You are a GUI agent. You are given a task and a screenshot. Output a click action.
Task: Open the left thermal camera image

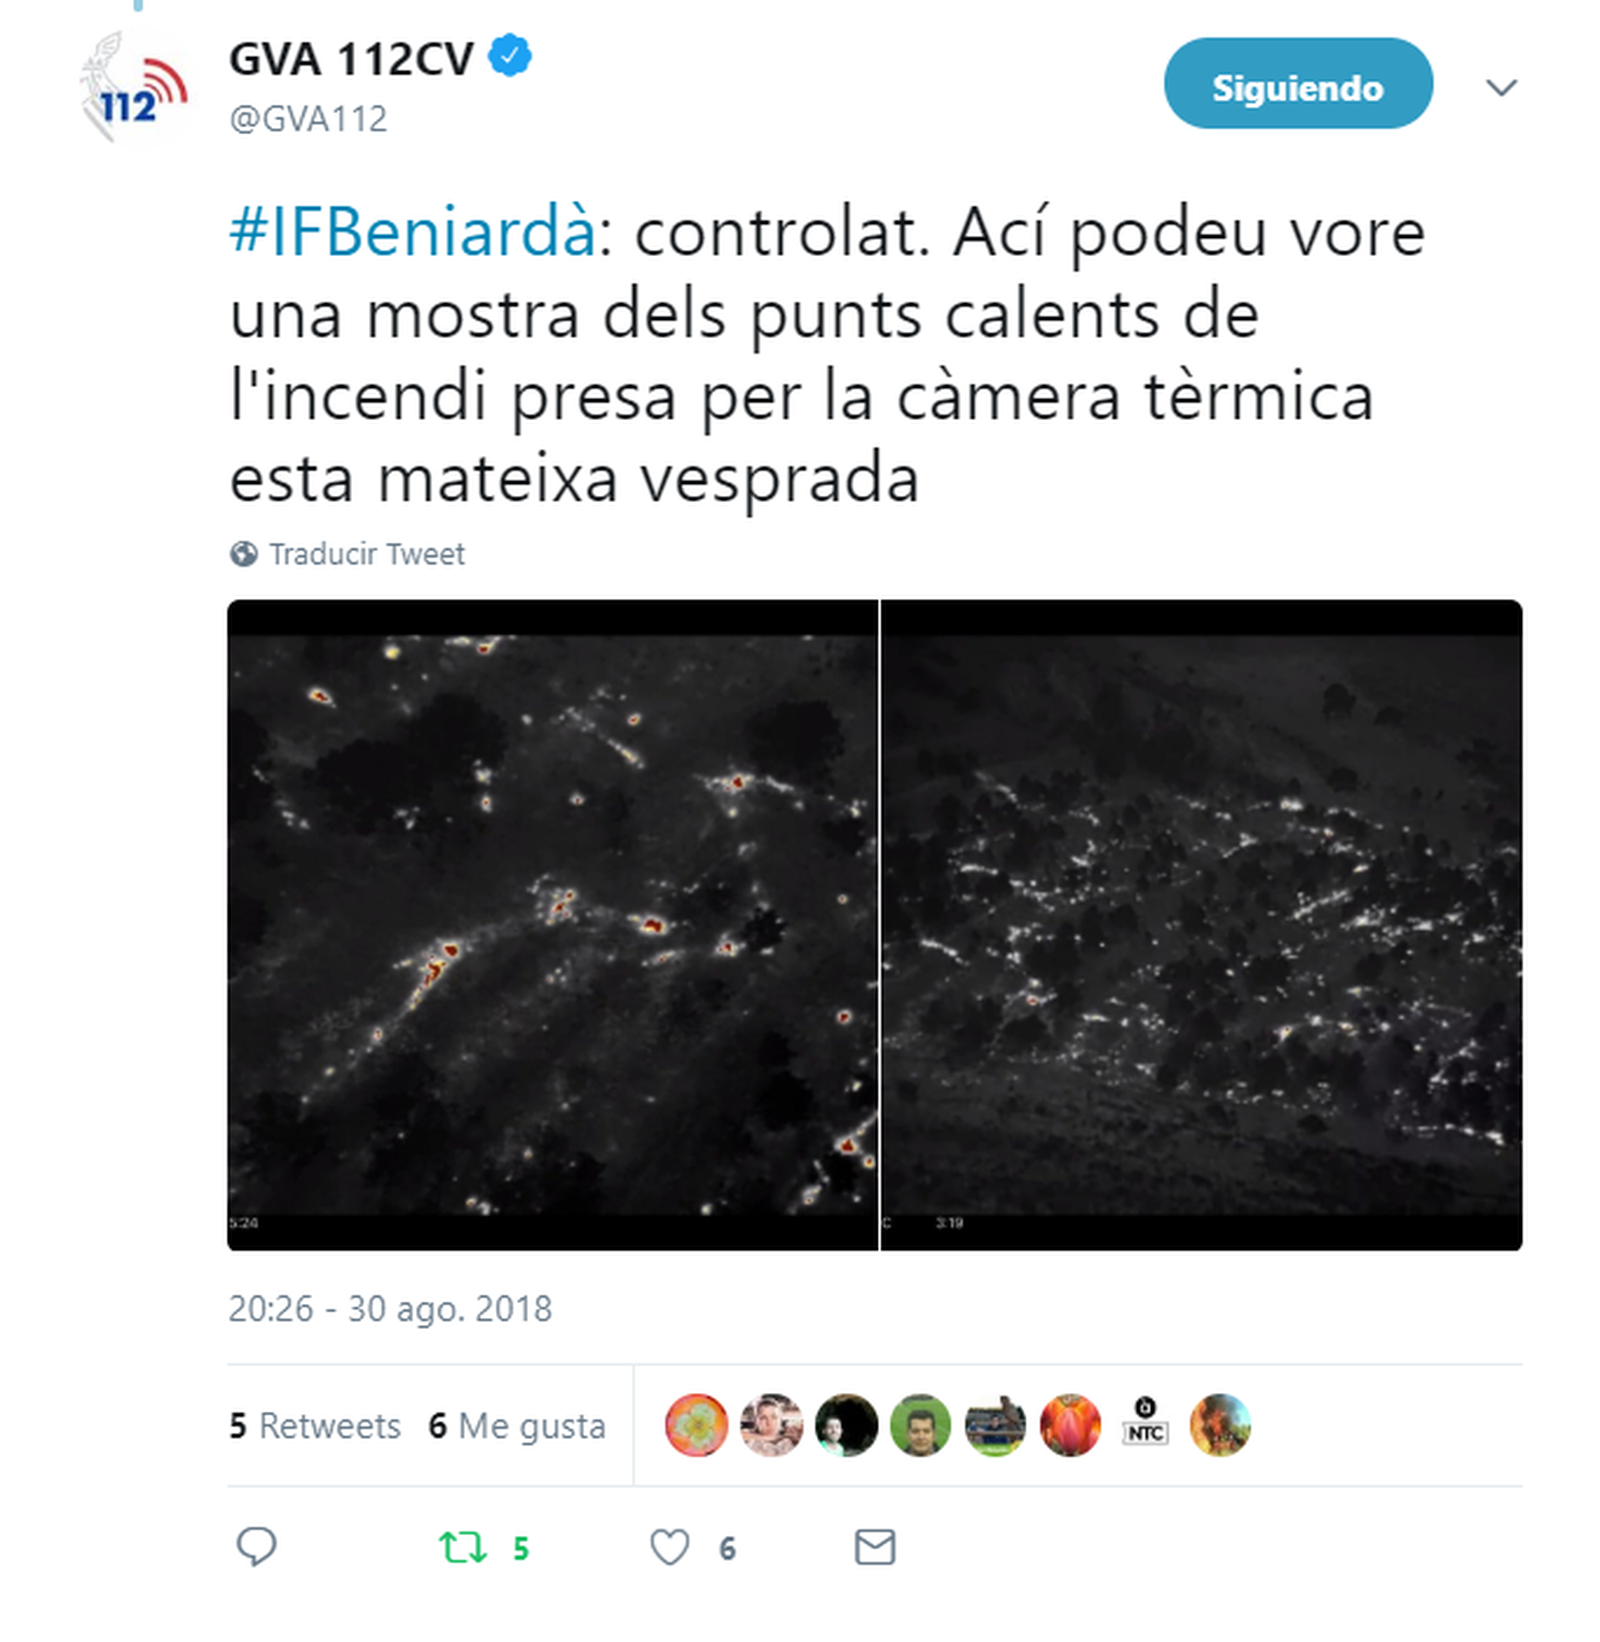pos(552,925)
